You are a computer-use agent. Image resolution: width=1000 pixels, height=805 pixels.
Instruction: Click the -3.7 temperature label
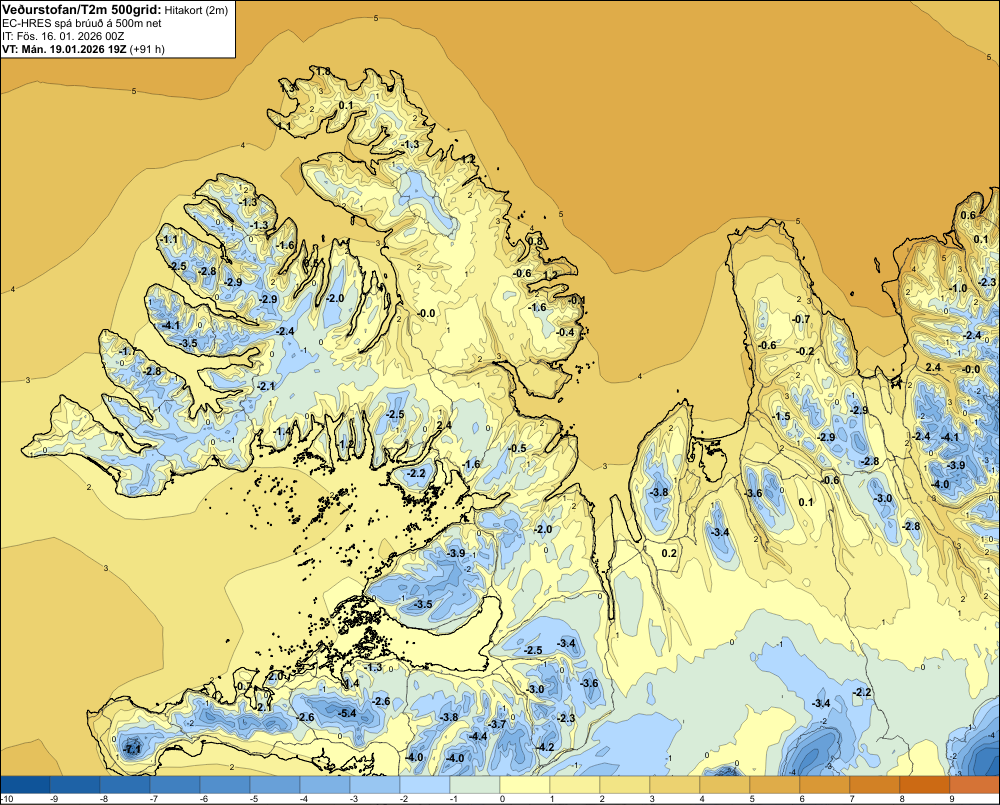click(497, 724)
